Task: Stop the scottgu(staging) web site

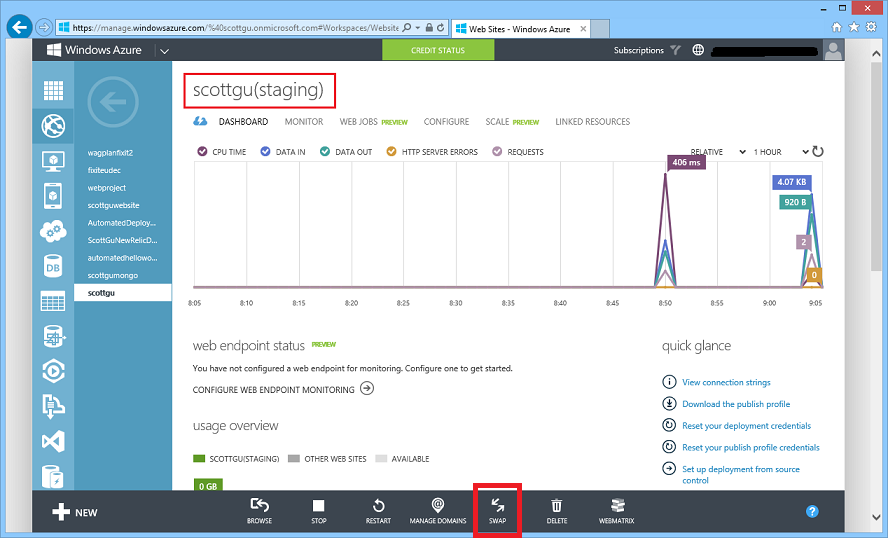Action: (x=318, y=506)
